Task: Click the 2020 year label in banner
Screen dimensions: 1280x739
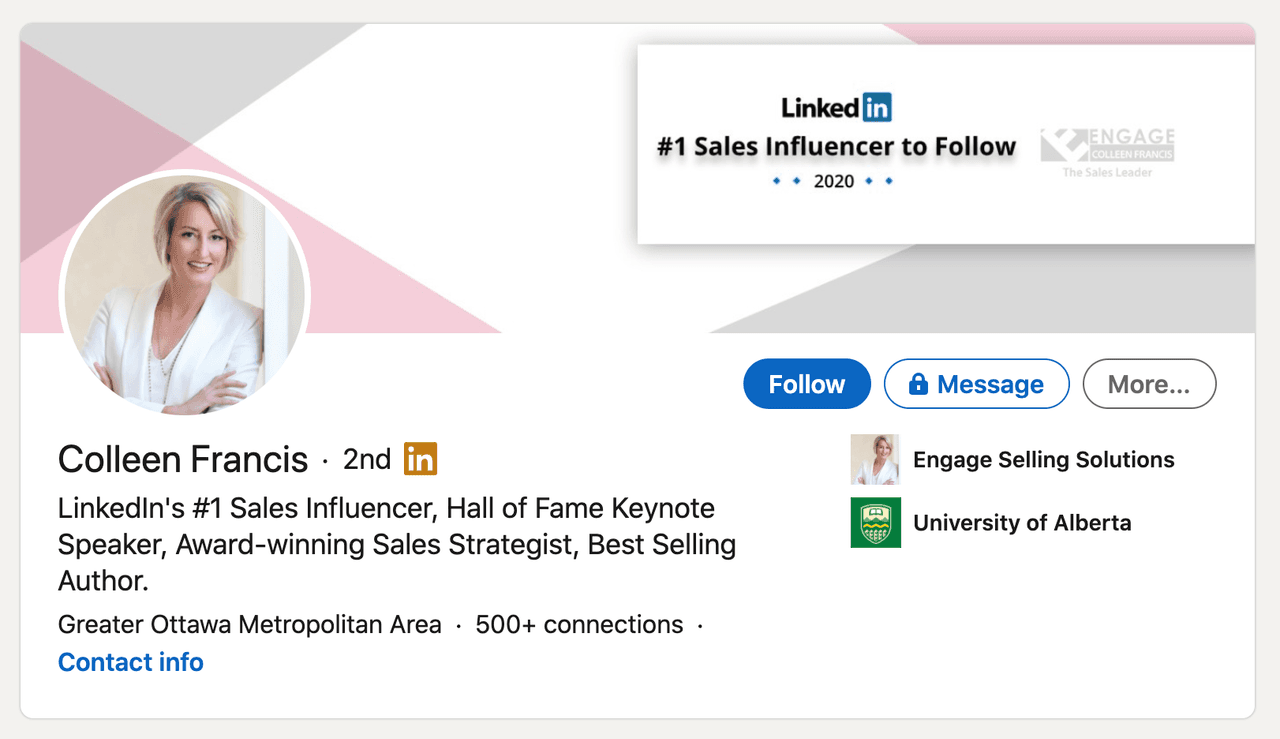Action: tap(833, 182)
